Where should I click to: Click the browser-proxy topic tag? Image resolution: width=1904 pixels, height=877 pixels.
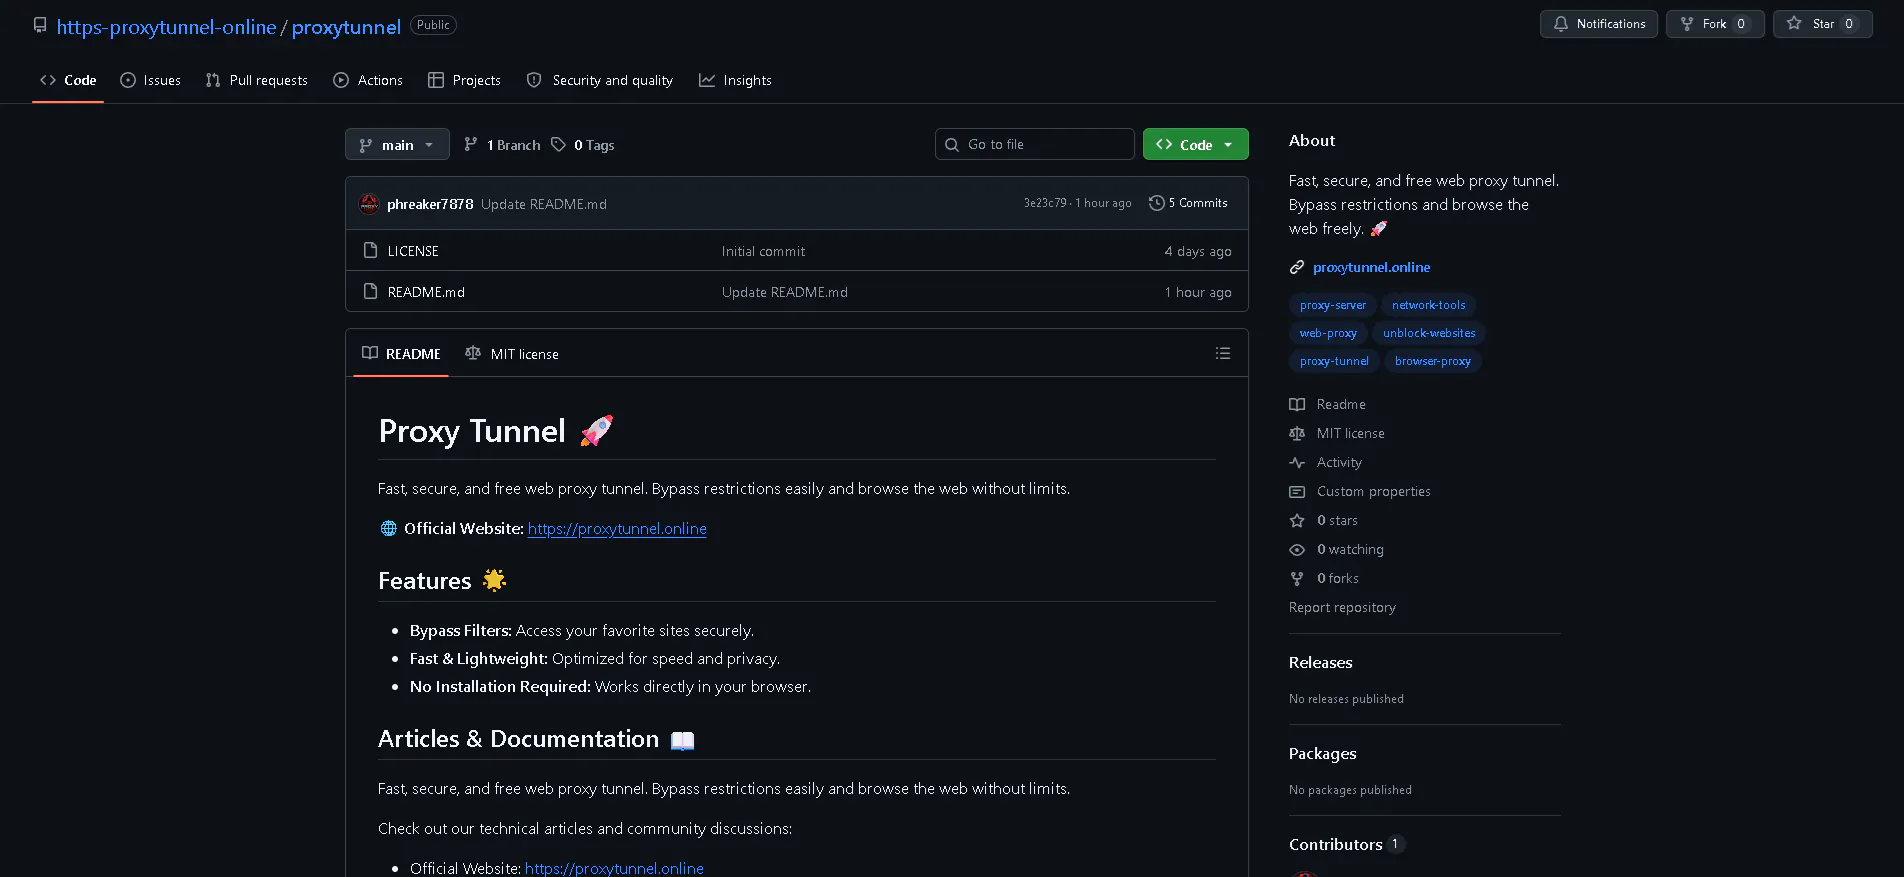(x=1433, y=361)
